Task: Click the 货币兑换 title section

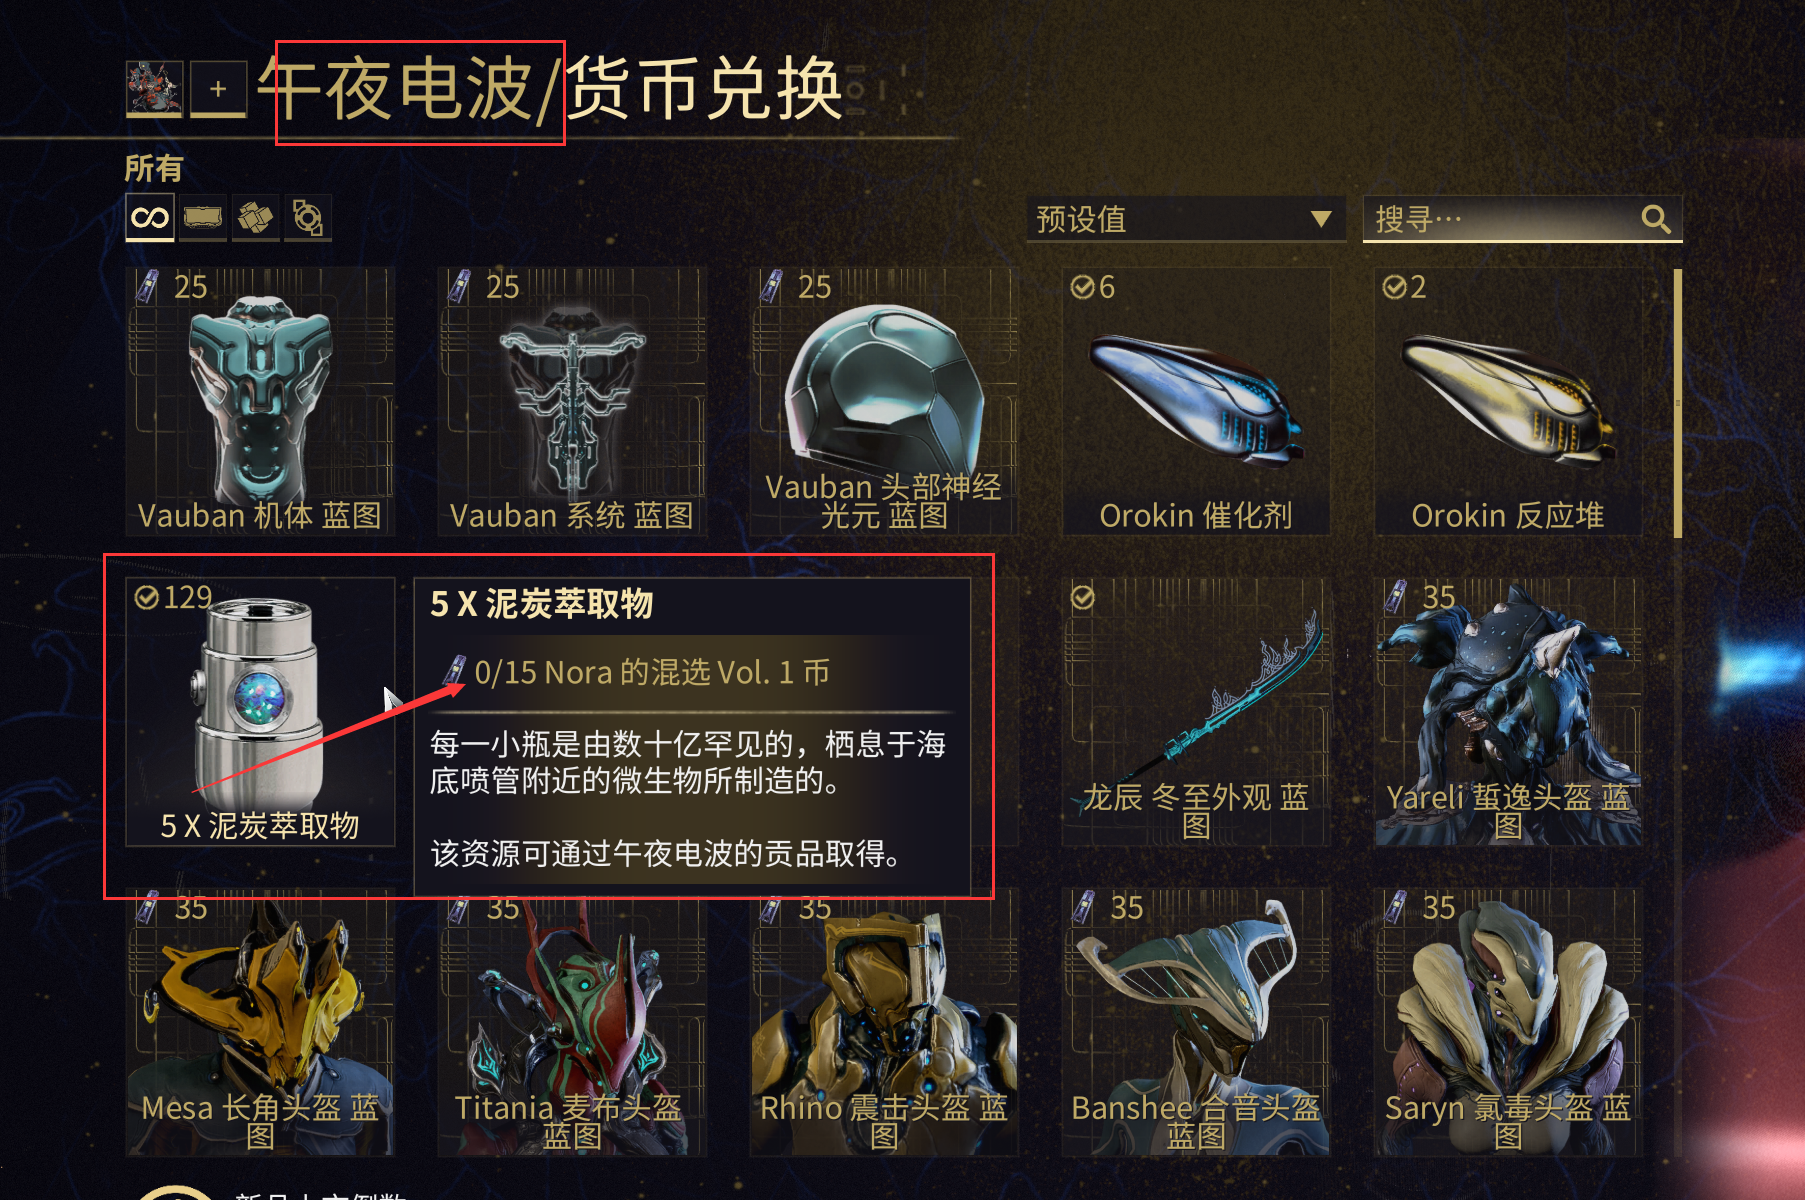Action: click(x=706, y=88)
